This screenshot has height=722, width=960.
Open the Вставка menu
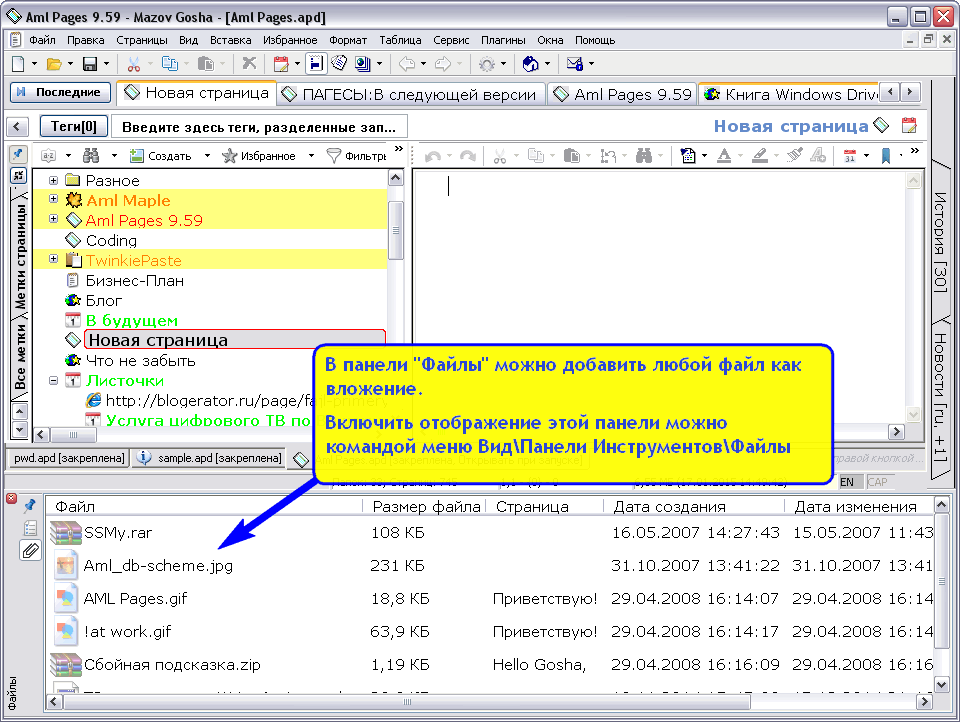click(230, 40)
